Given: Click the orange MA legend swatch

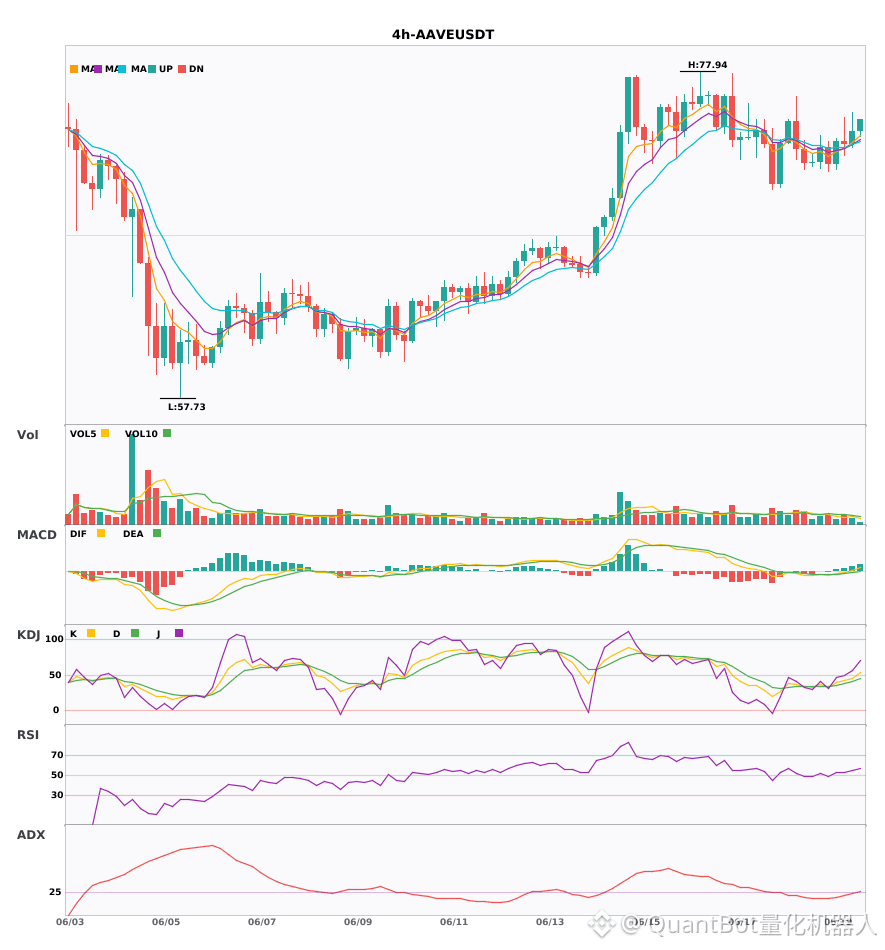Looking at the screenshot, I should coord(74,69).
